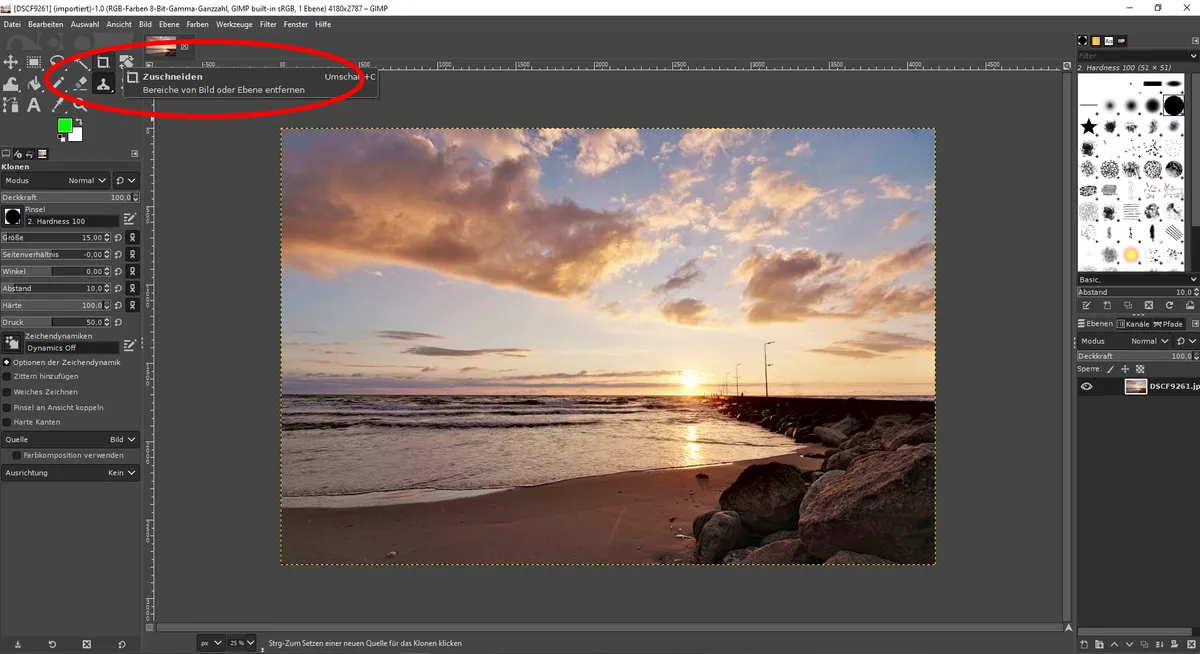Select the Crop (Zuschneiden) tool icon
This screenshot has width=1200, height=654.
click(103, 62)
